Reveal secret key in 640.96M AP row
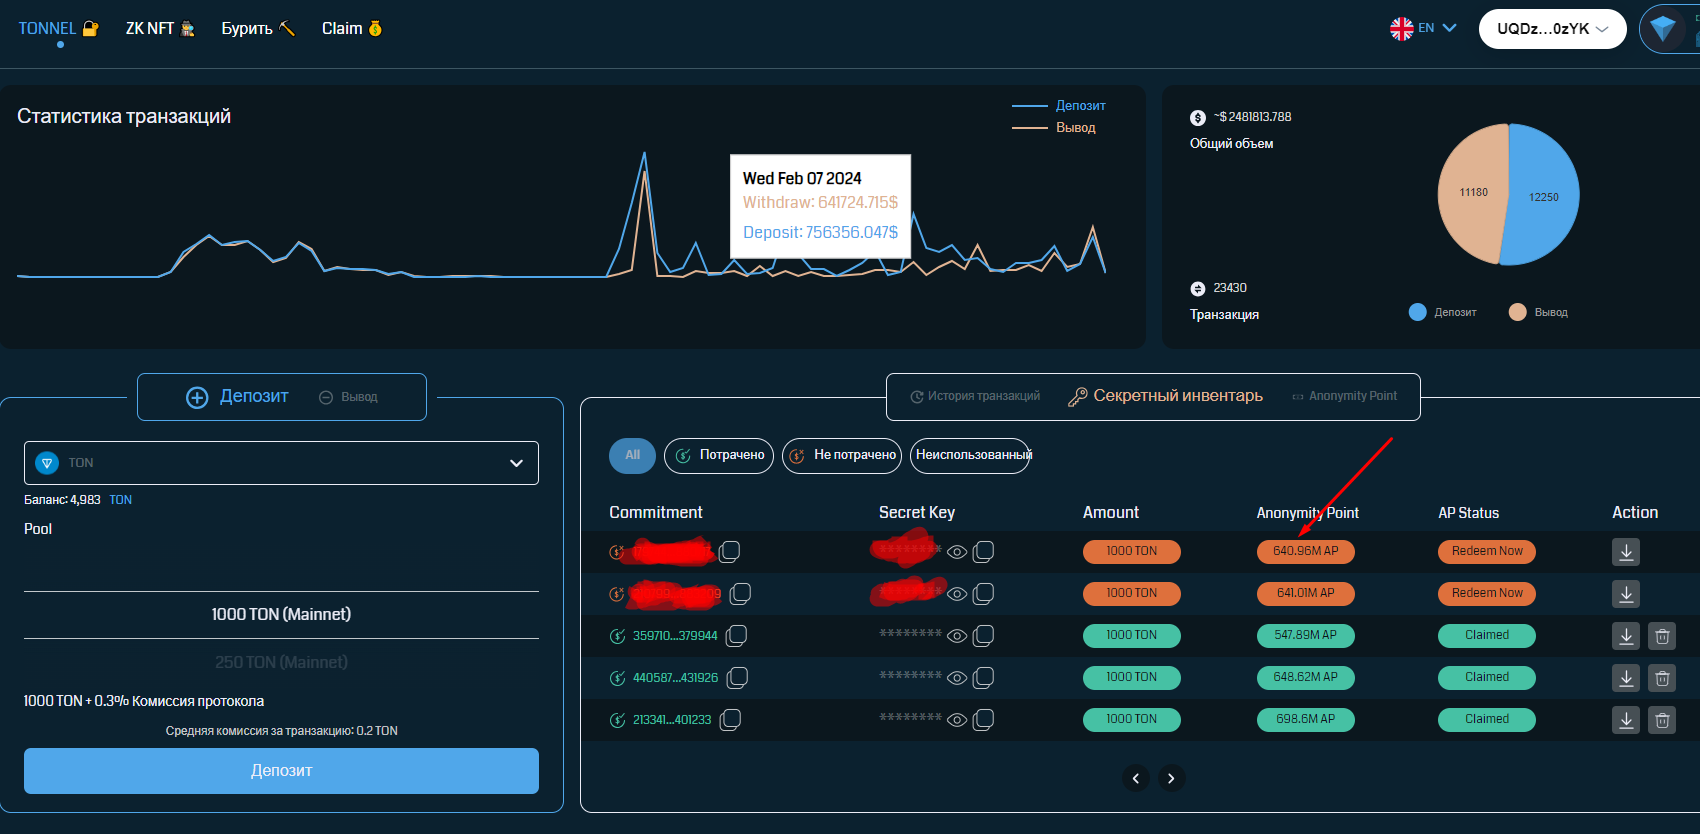Image resolution: width=1700 pixels, height=834 pixels. pos(957,552)
